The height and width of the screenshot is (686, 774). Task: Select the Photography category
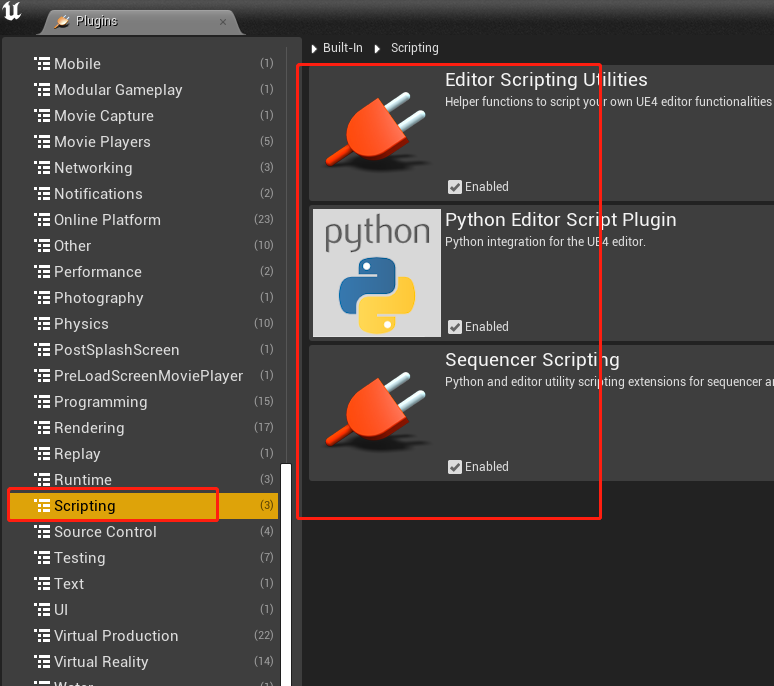[143, 298]
